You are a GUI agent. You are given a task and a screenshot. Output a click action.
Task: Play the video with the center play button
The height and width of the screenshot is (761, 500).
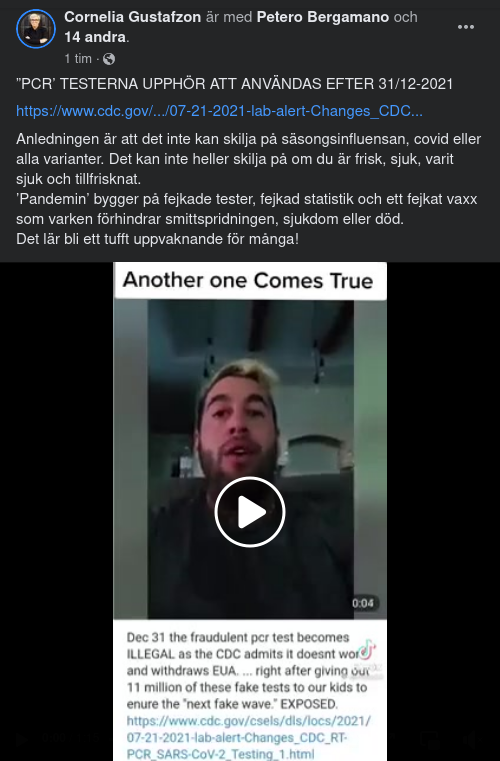click(x=250, y=512)
